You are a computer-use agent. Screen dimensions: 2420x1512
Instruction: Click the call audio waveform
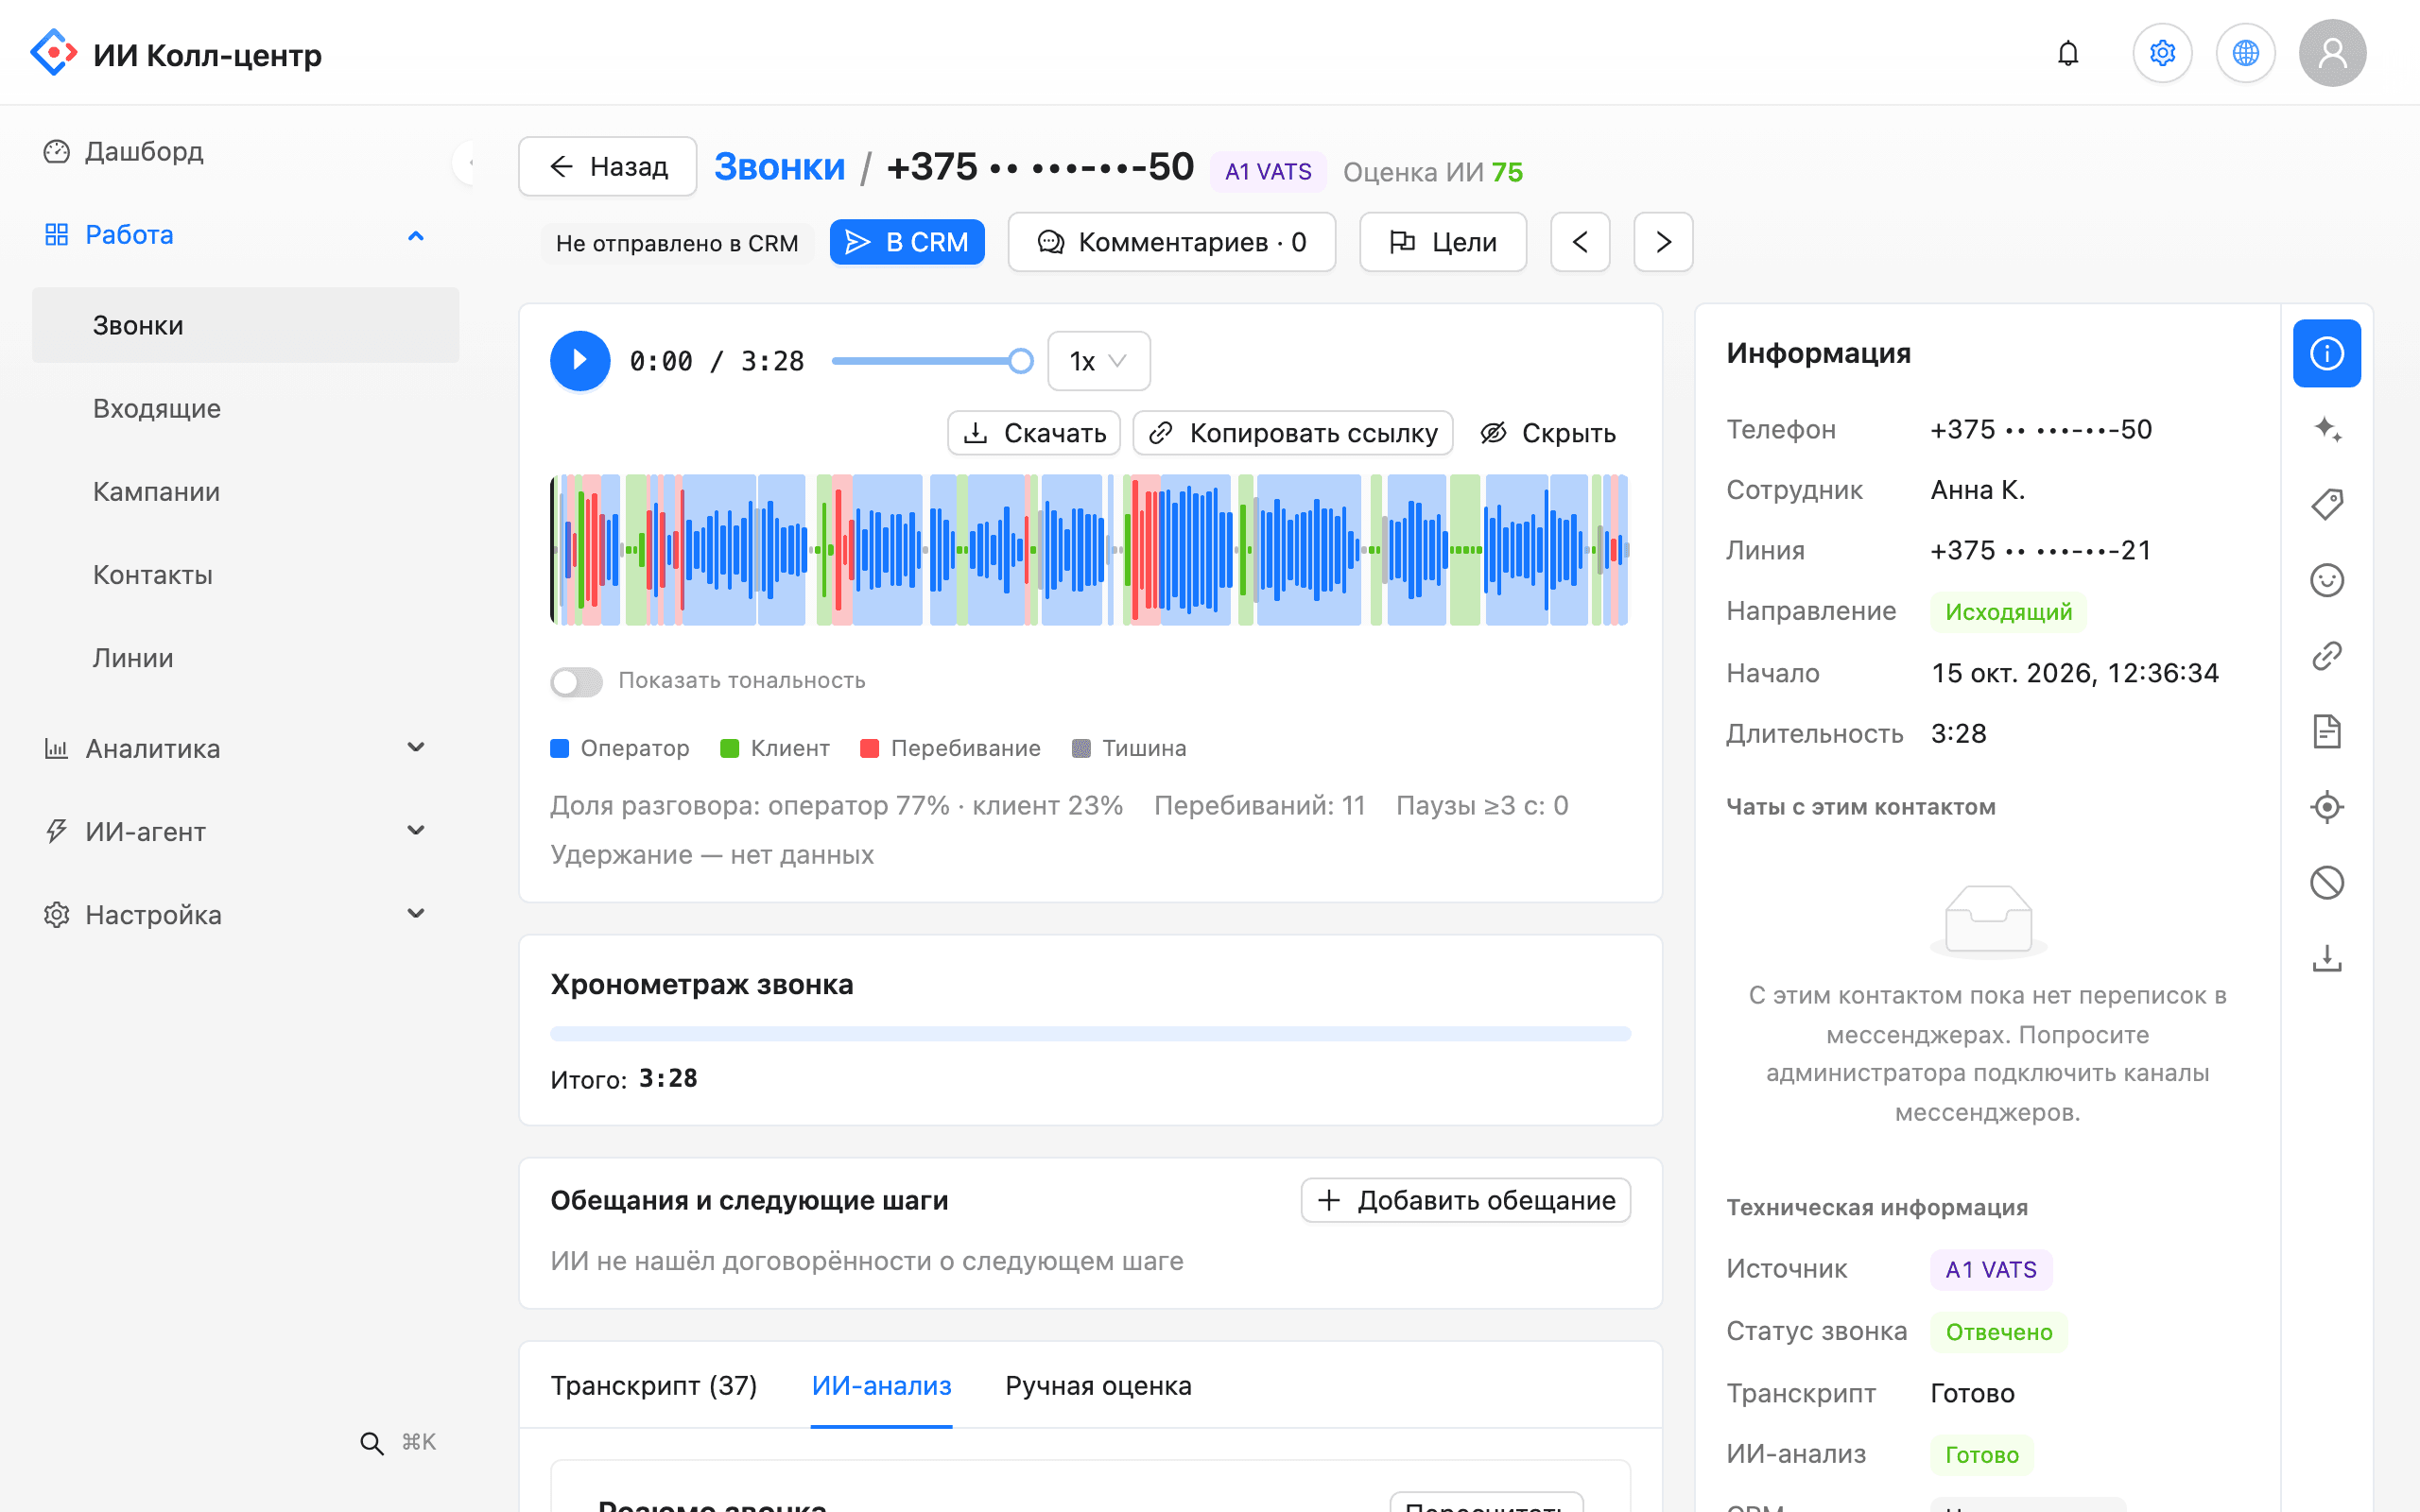pos(1090,550)
